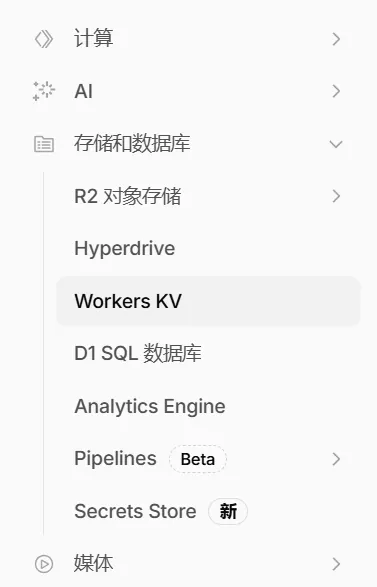Go to Analytics Engine
This screenshot has width=377, height=587.
(x=150, y=406)
